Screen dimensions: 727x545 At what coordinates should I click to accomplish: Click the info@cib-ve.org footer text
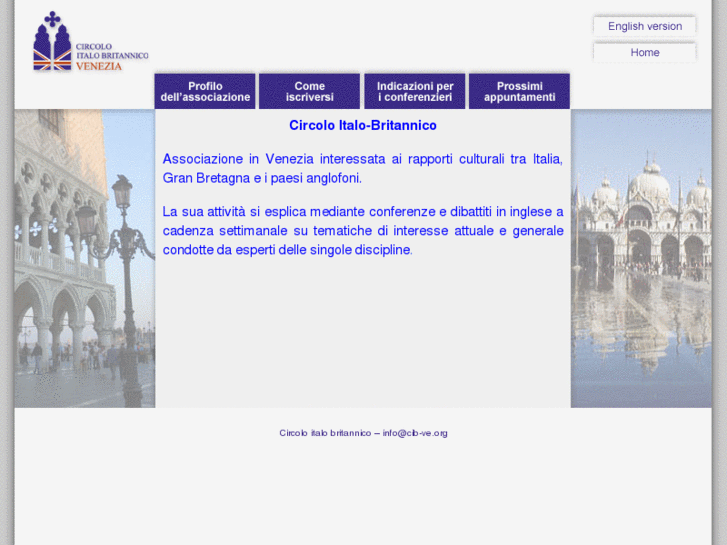pos(415,433)
